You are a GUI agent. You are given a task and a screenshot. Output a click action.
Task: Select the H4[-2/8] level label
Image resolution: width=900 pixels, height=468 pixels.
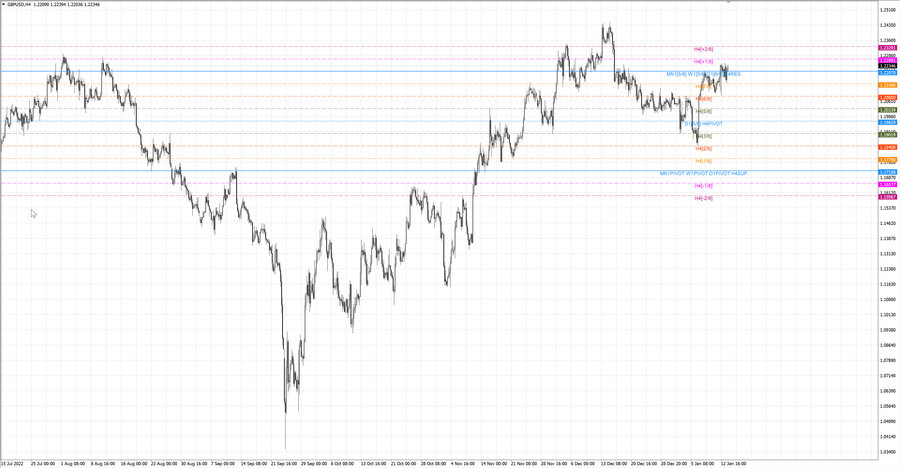point(703,198)
